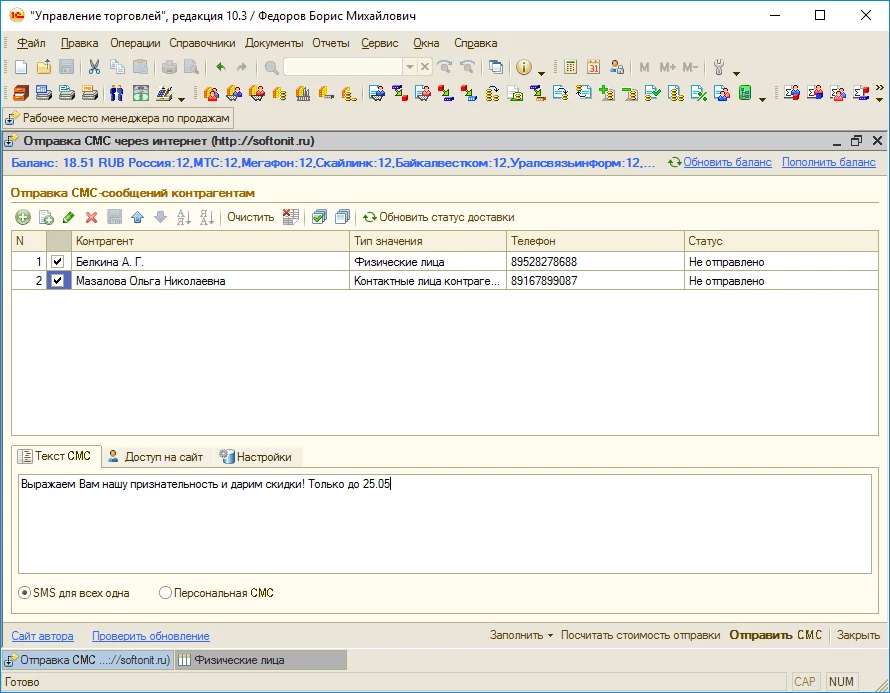890x693 pixels.
Task: Move row up with blue arrow
Action: point(137,217)
